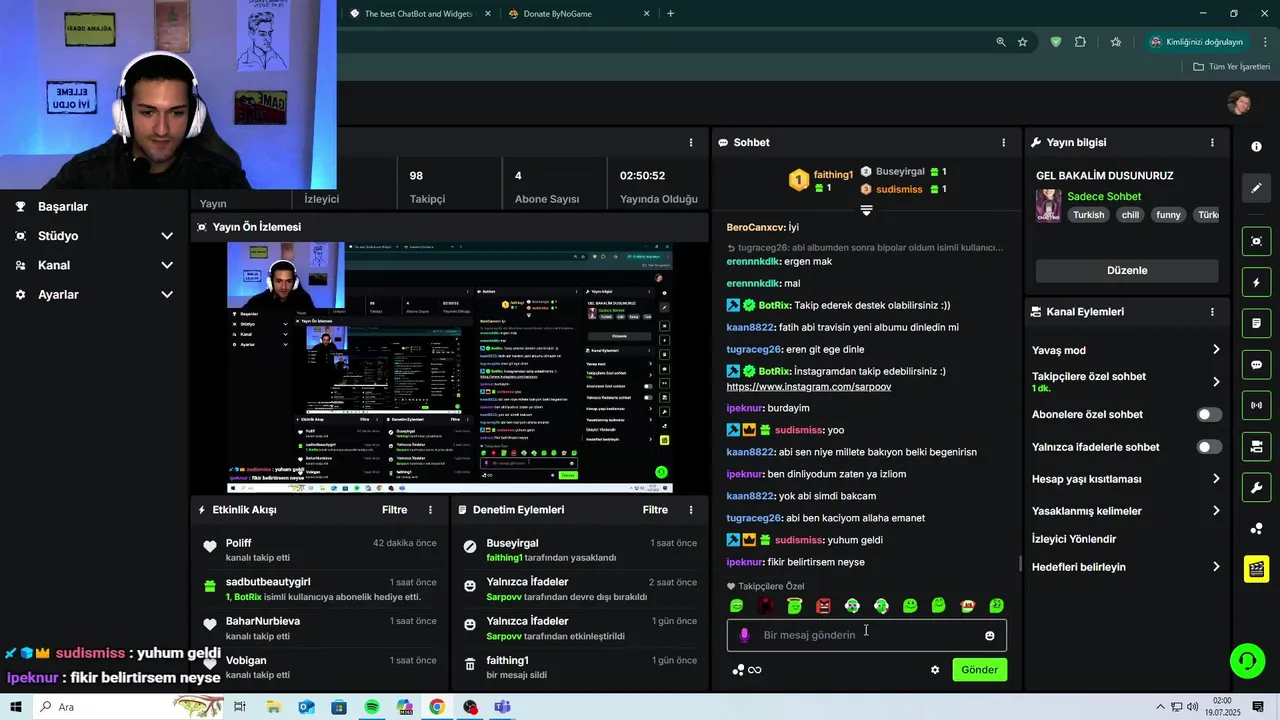Viewport: 1280px width, 720px height.
Task: Open Outlook from the taskbar
Action: pos(306,707)
